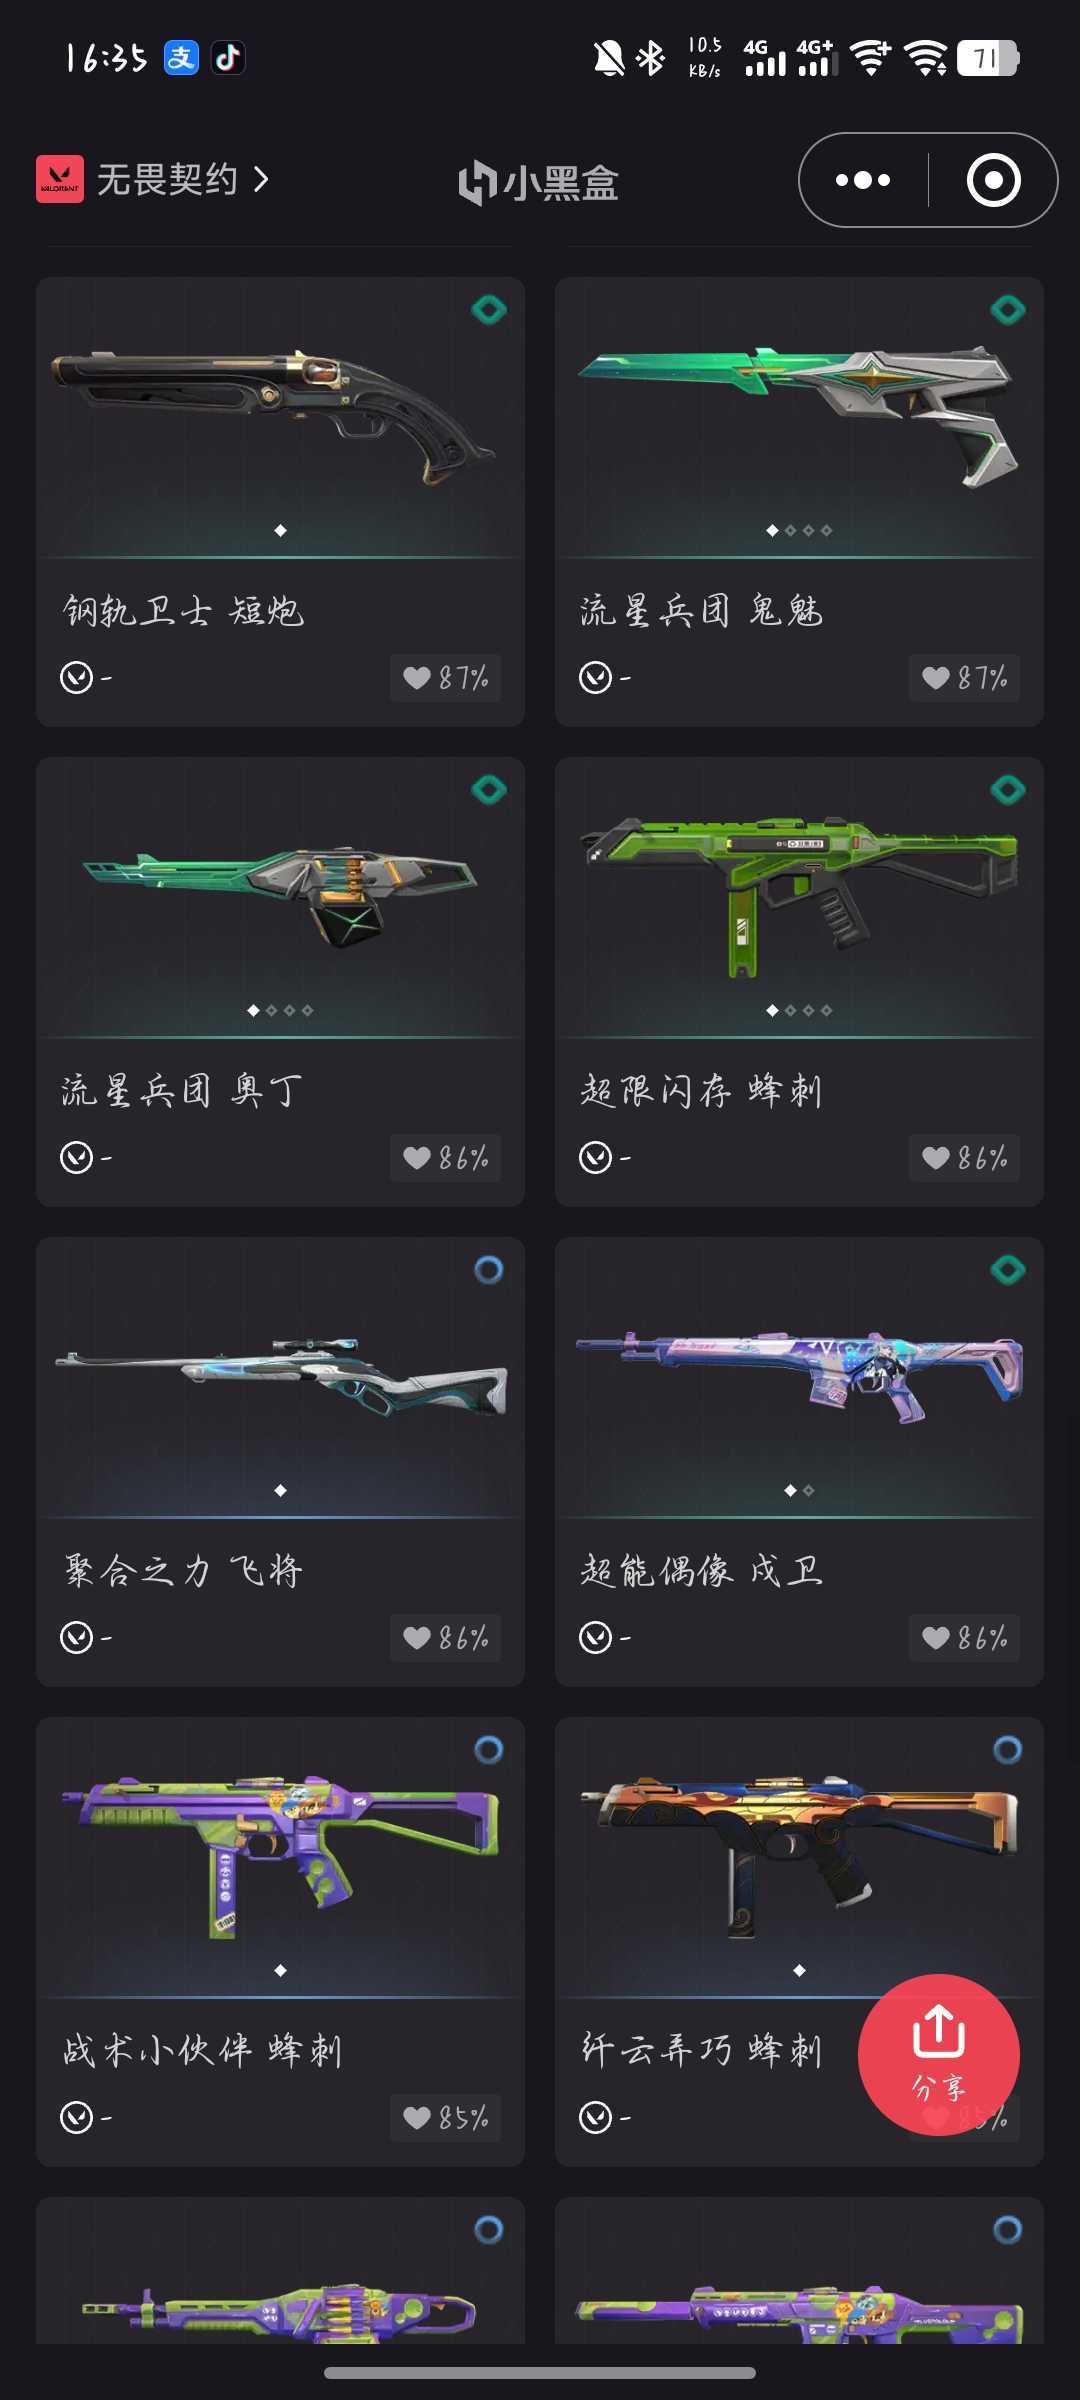This screenshot has width=1080, height=2400.
Task: Like 流星兵团 奥丁 using the 86% heart
Action: pos(446,1158)
